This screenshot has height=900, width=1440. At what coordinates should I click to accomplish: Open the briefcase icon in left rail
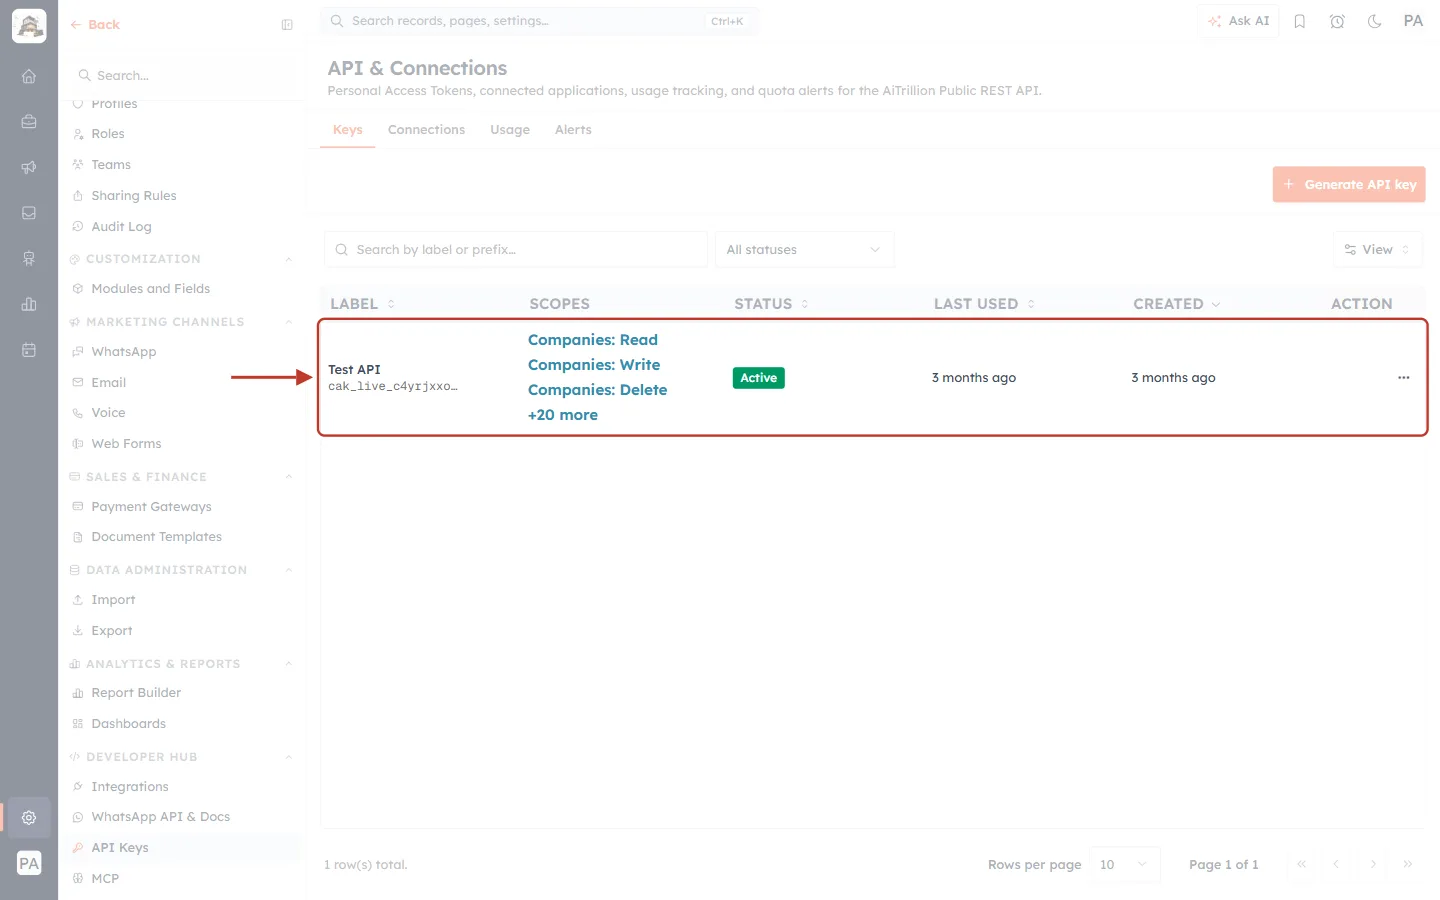pos(29,122)
